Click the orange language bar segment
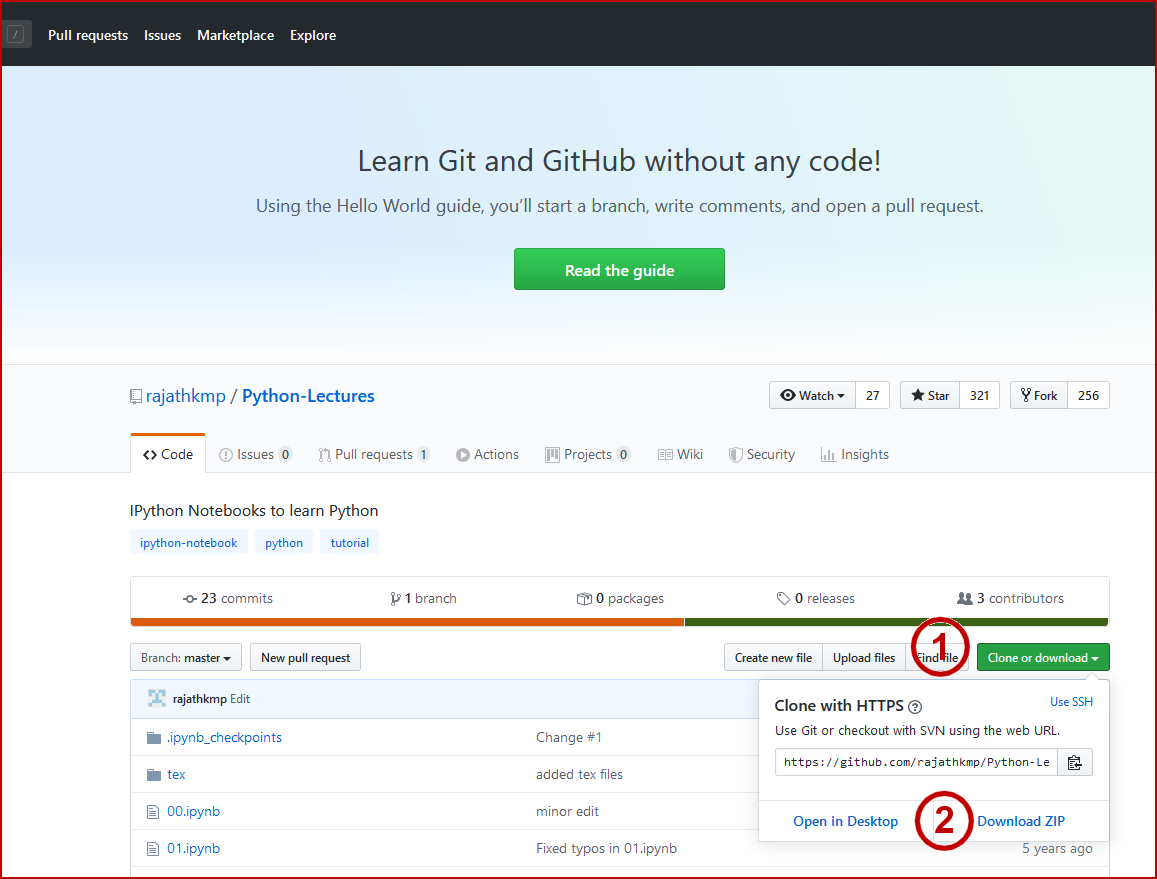Screen dimensions: 1157x879 (x=407, y=622)
